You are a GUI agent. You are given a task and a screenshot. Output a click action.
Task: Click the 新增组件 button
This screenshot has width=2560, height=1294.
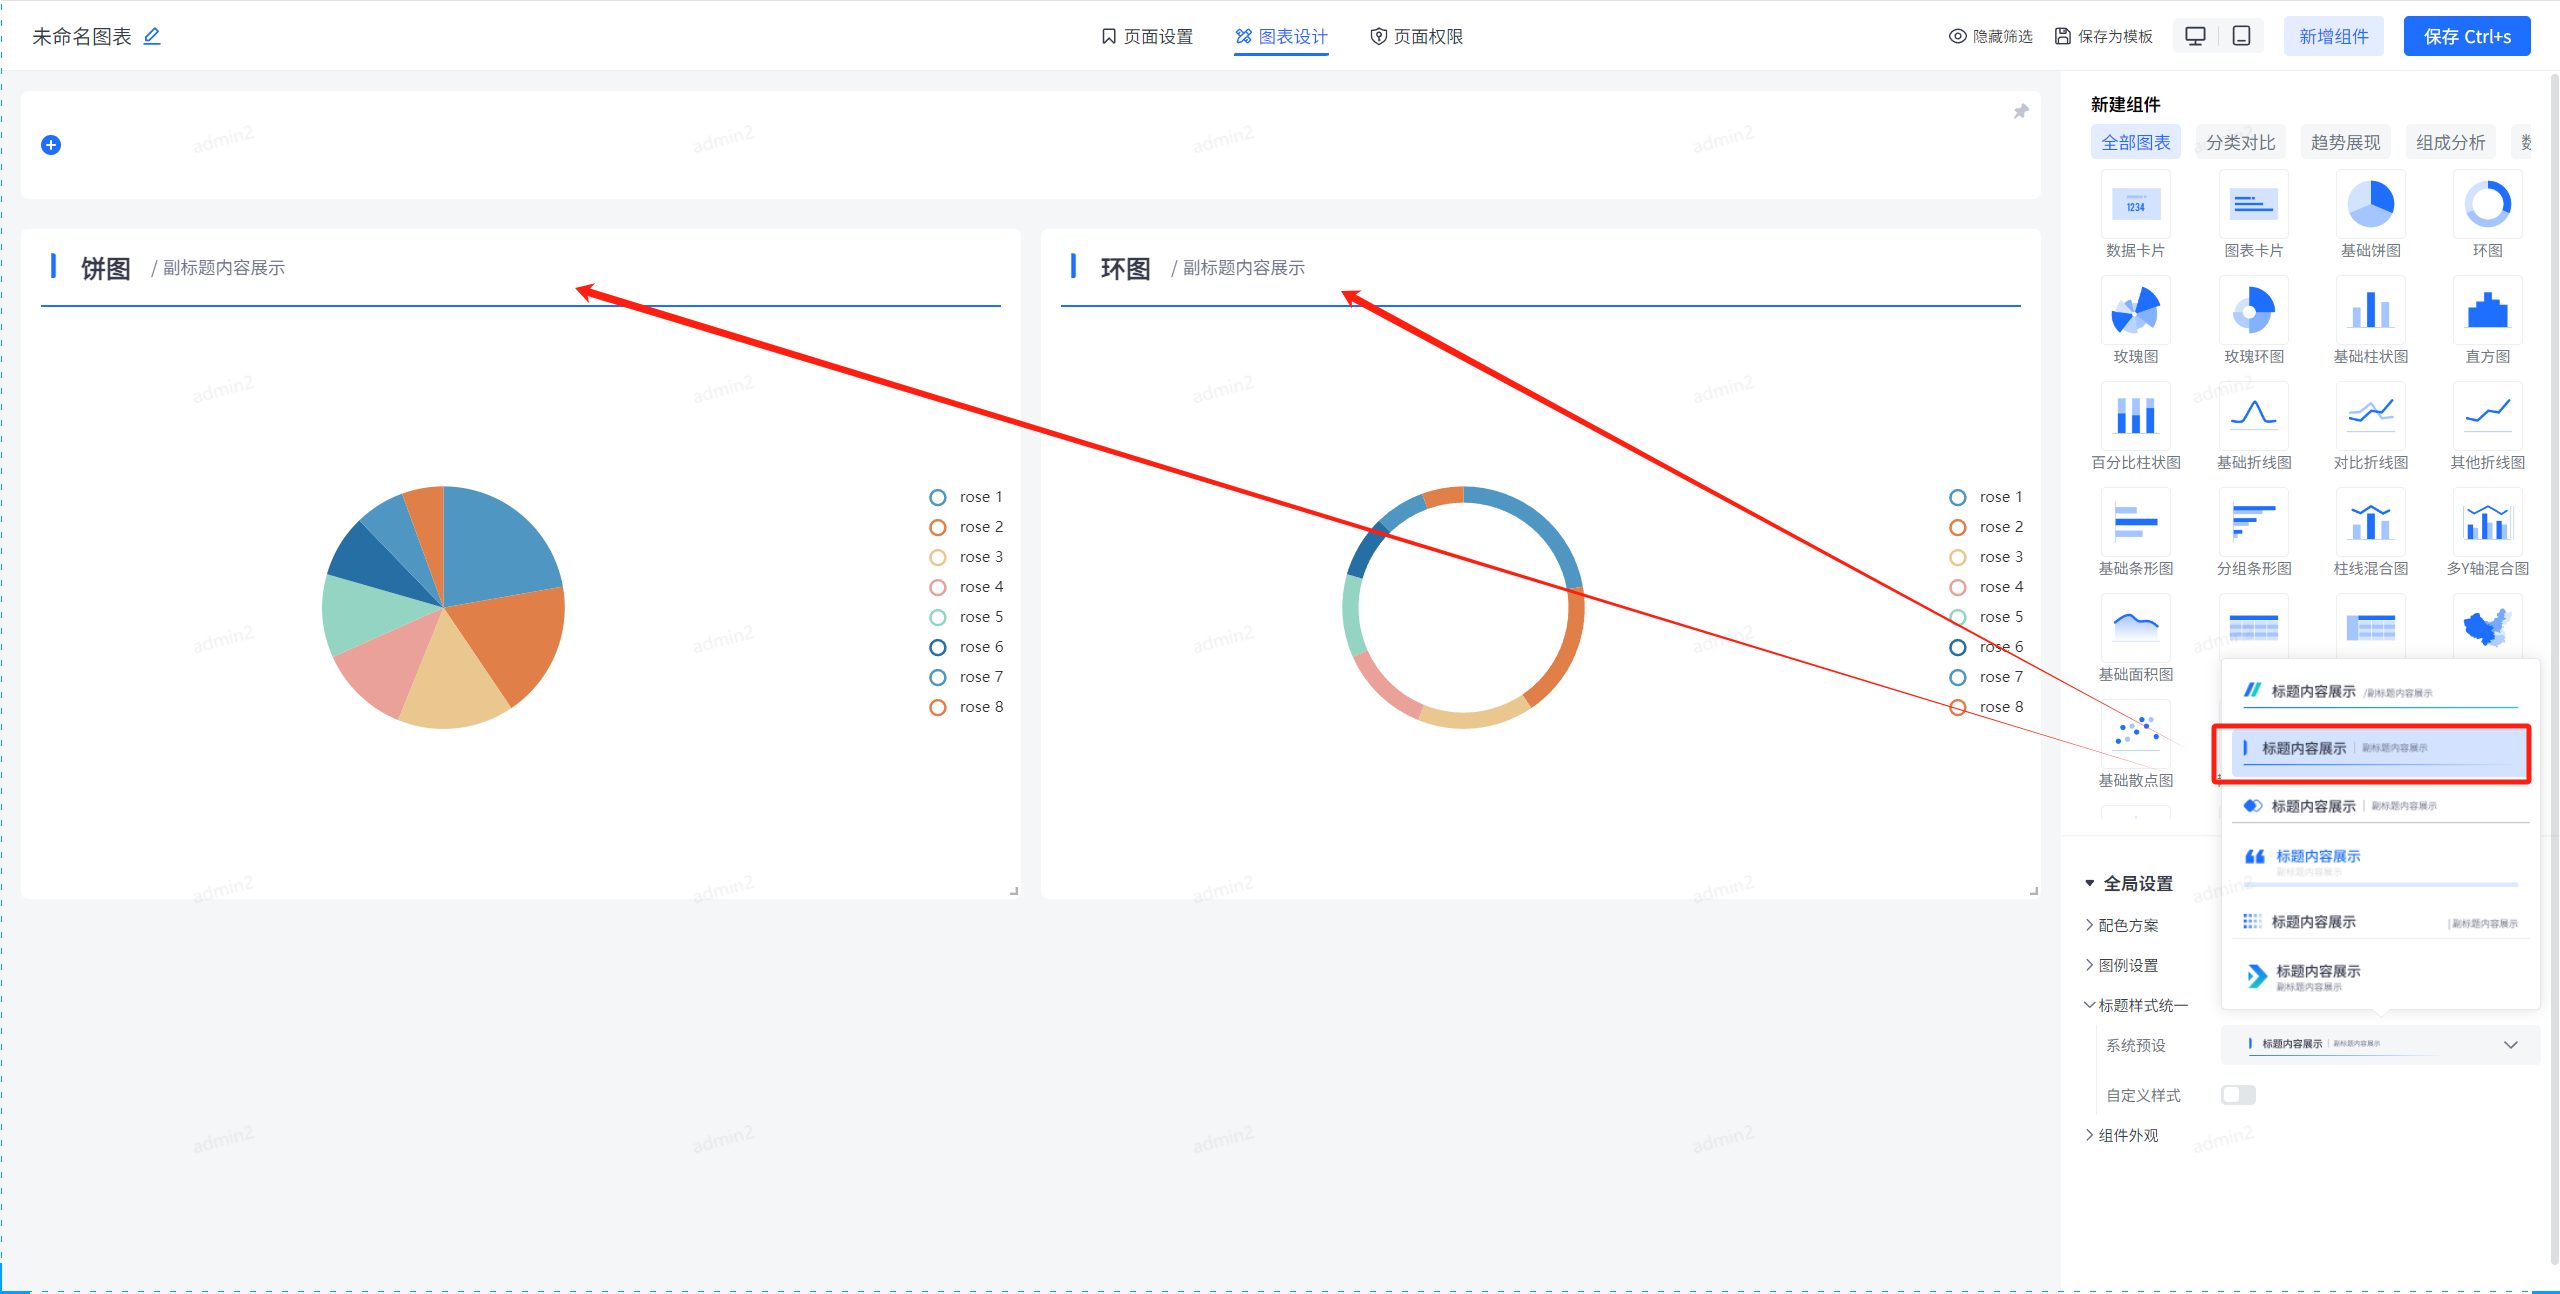click(2333, 36)
